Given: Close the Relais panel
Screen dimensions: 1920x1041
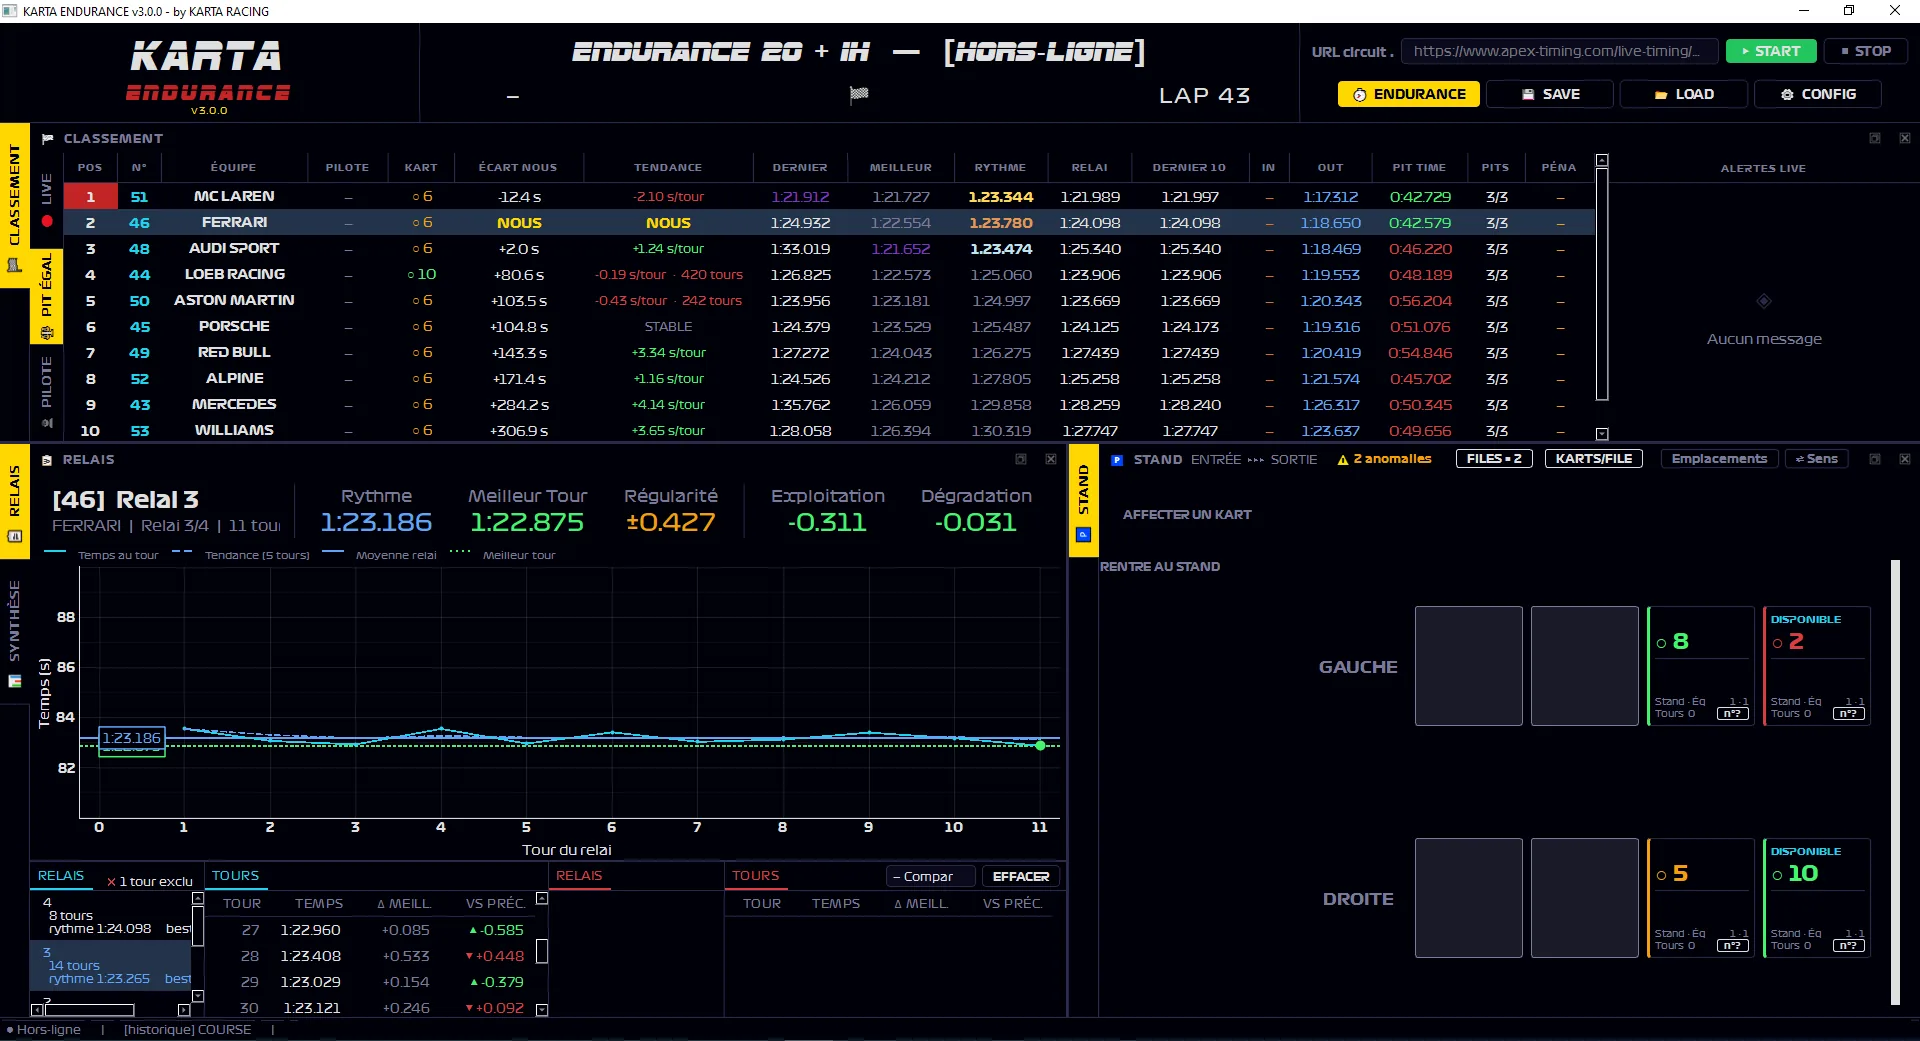Looking at the screenshot, I should point(1051,459).
